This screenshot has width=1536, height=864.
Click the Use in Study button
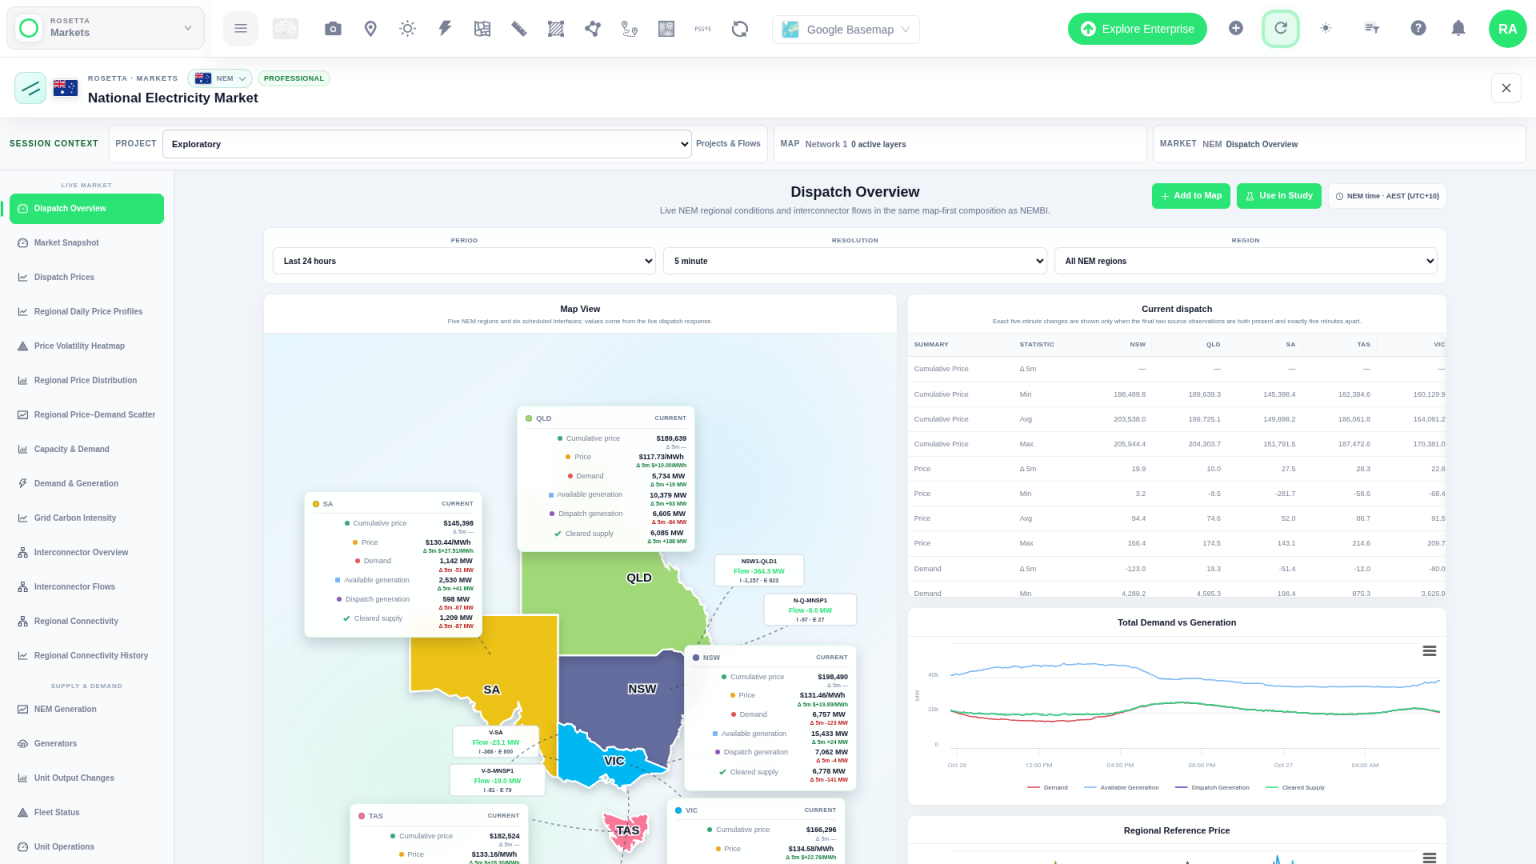pyautogui.click(x=1279, y=196)
